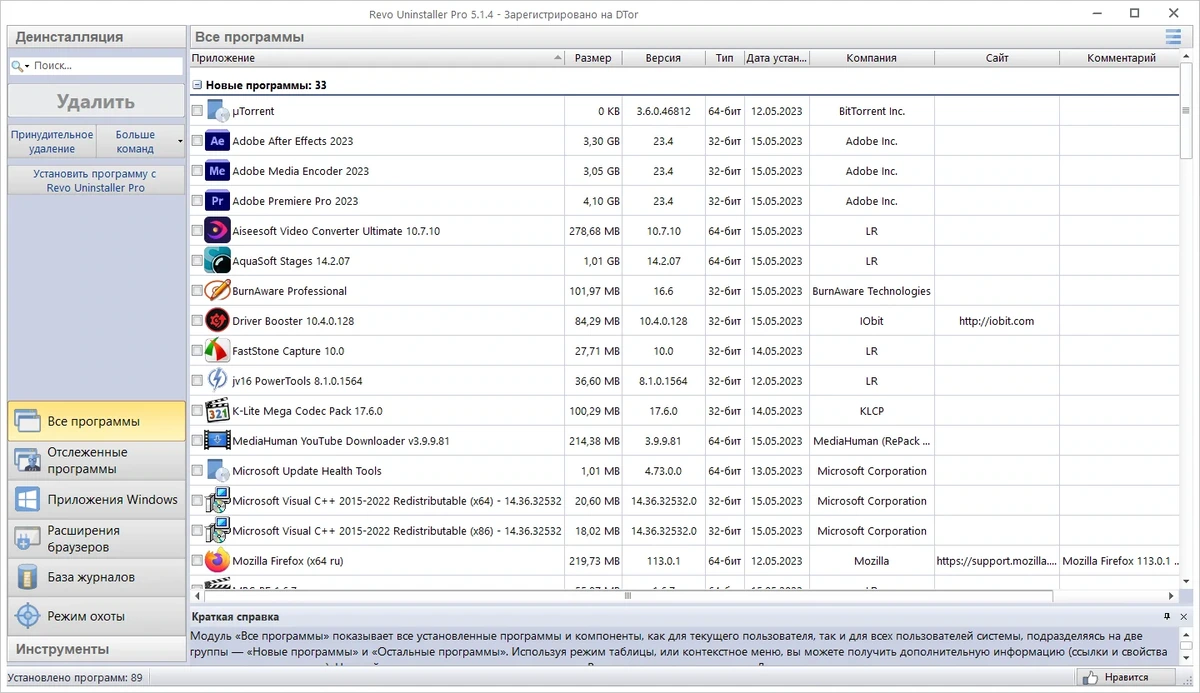Viewport: 1200px width, 693px height.
Task: Click the FastStone Capture icon
Action: [x=217, y=351]
